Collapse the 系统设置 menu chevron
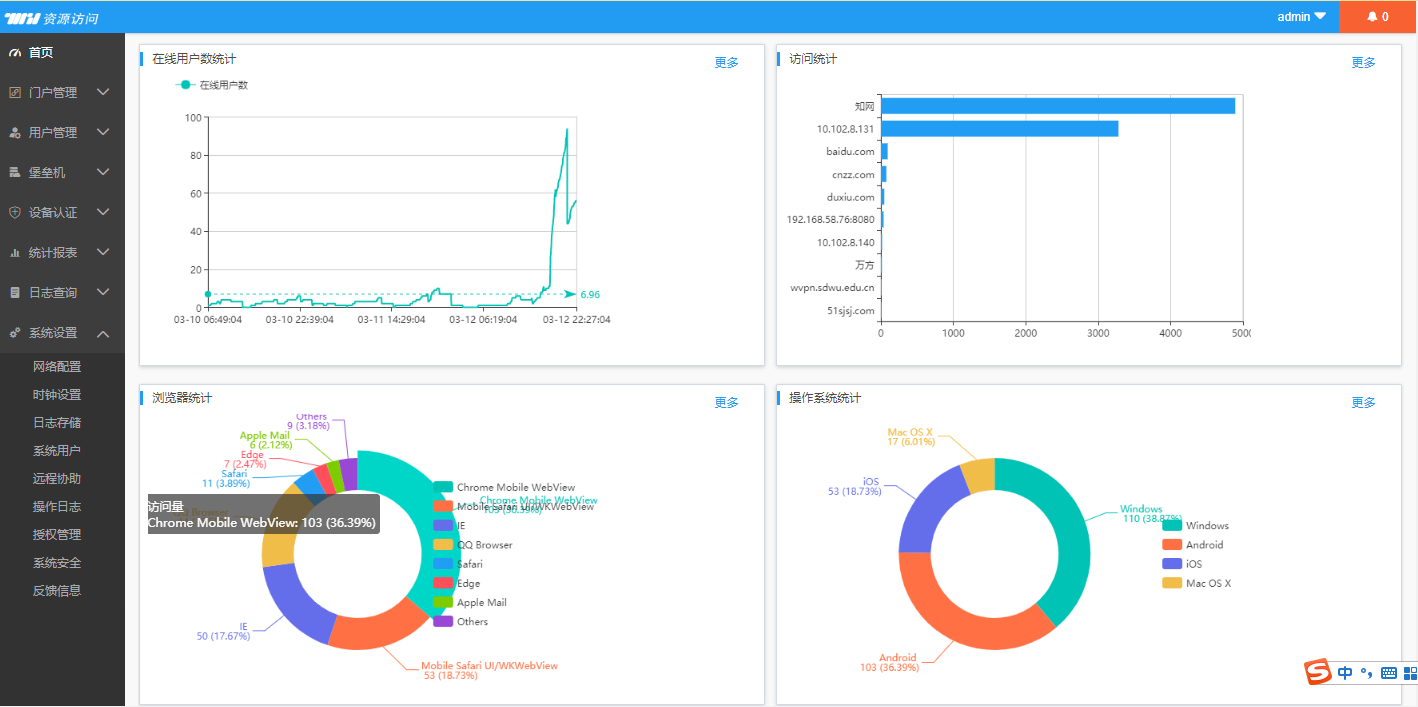The width and height of the screenshot is (1418, 707). [x=103, y=333]
